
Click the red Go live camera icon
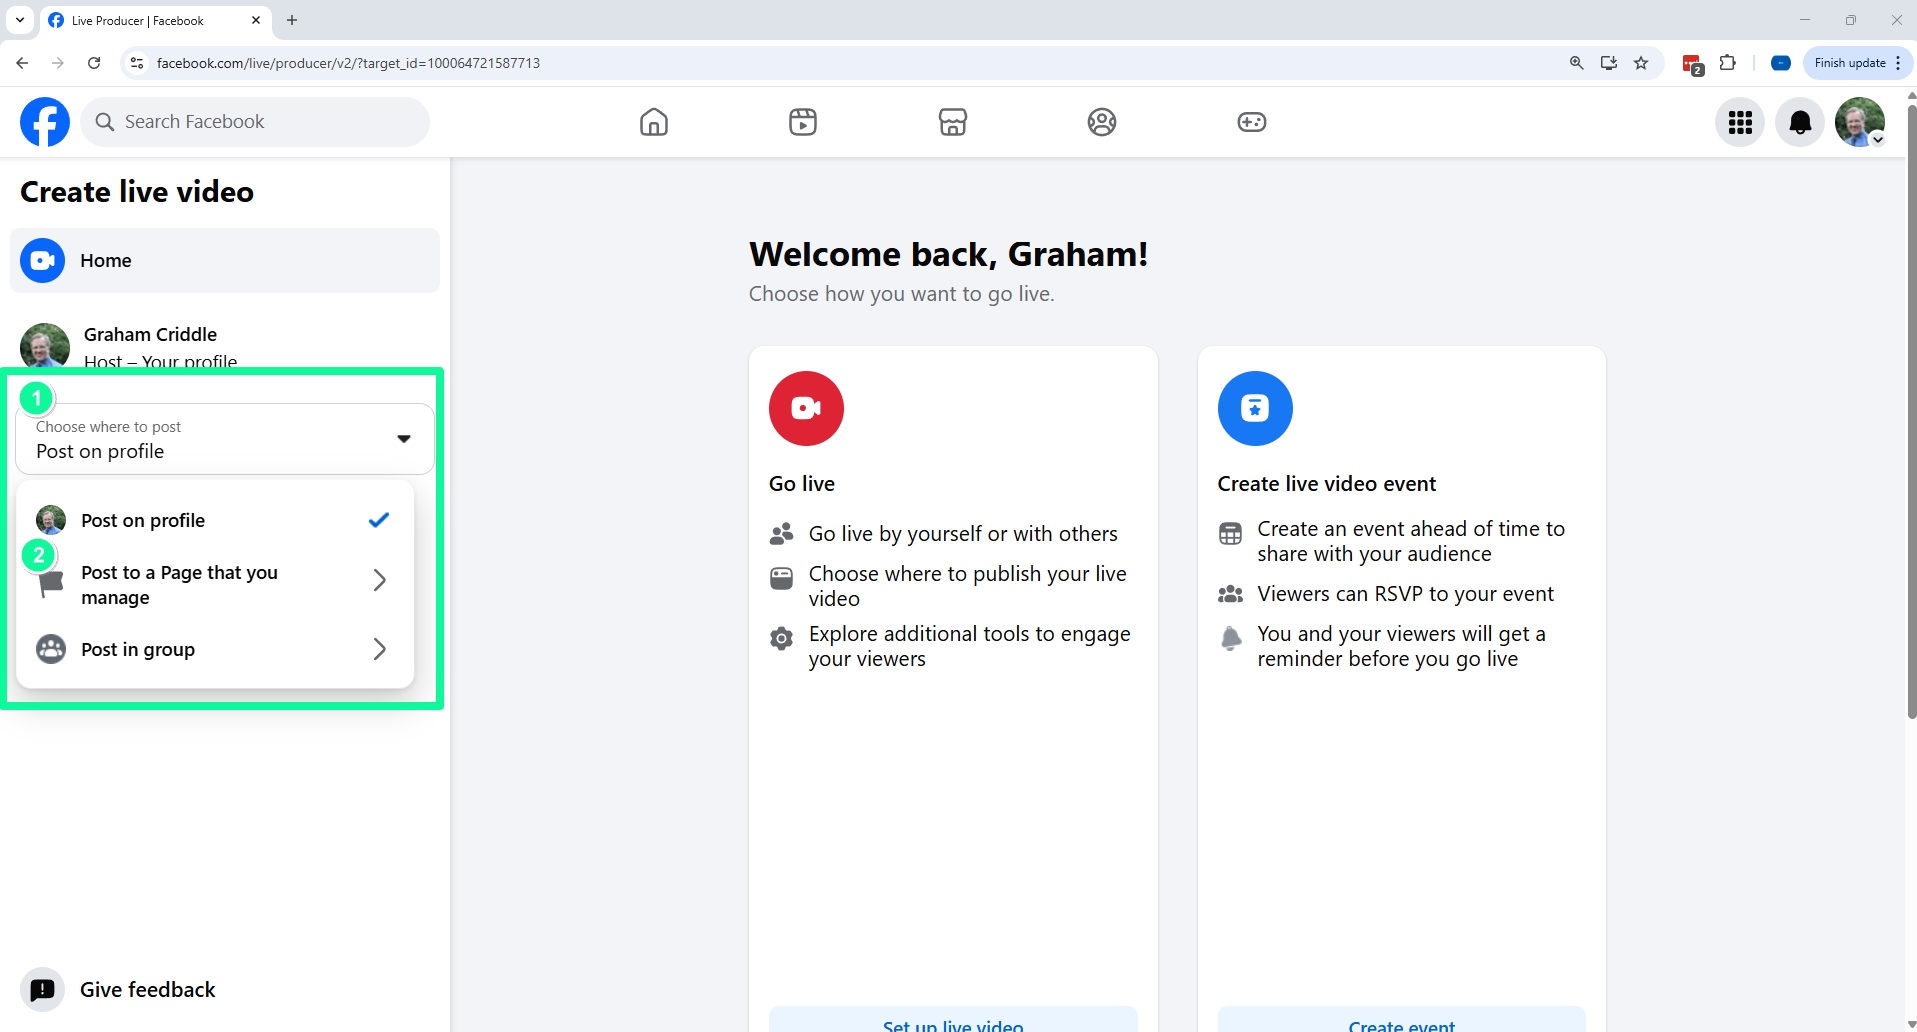pos(806,408)
